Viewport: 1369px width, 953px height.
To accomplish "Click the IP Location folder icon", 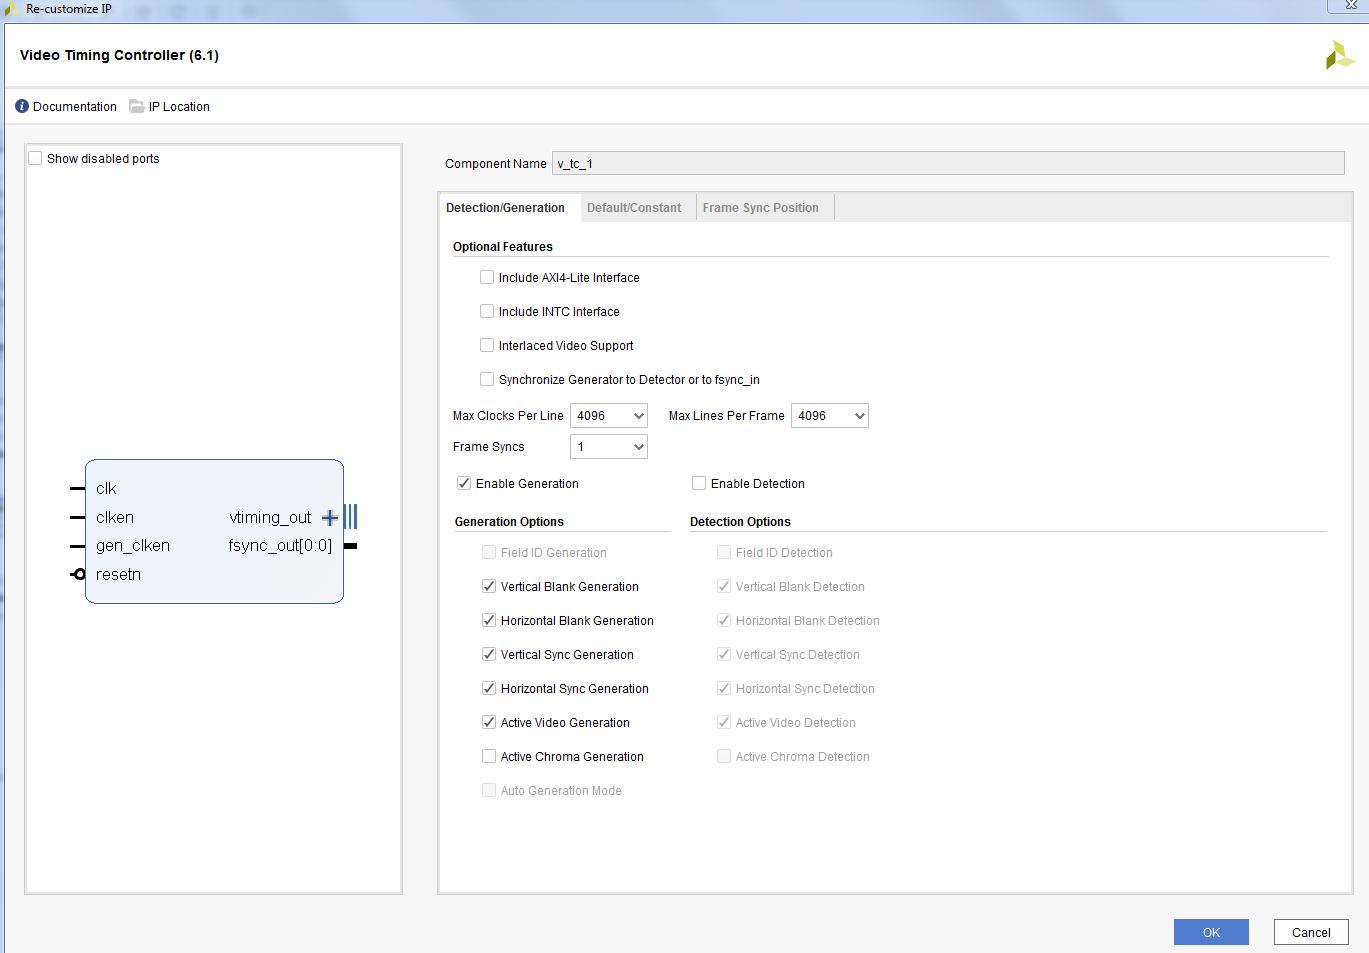I will [137, 107].
